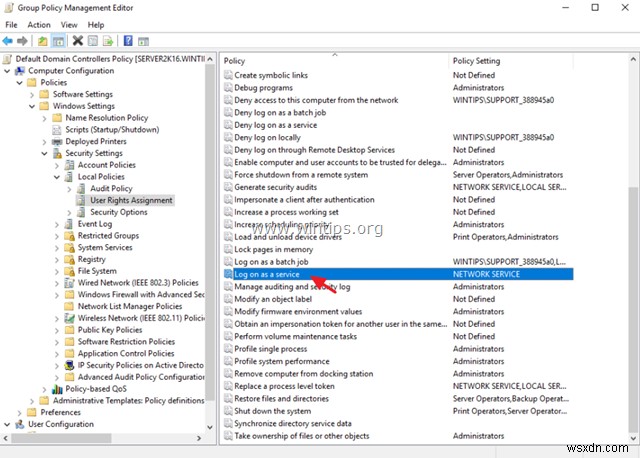
Task: Maximize the Group Policy Management Editor window
Action: 595,7
